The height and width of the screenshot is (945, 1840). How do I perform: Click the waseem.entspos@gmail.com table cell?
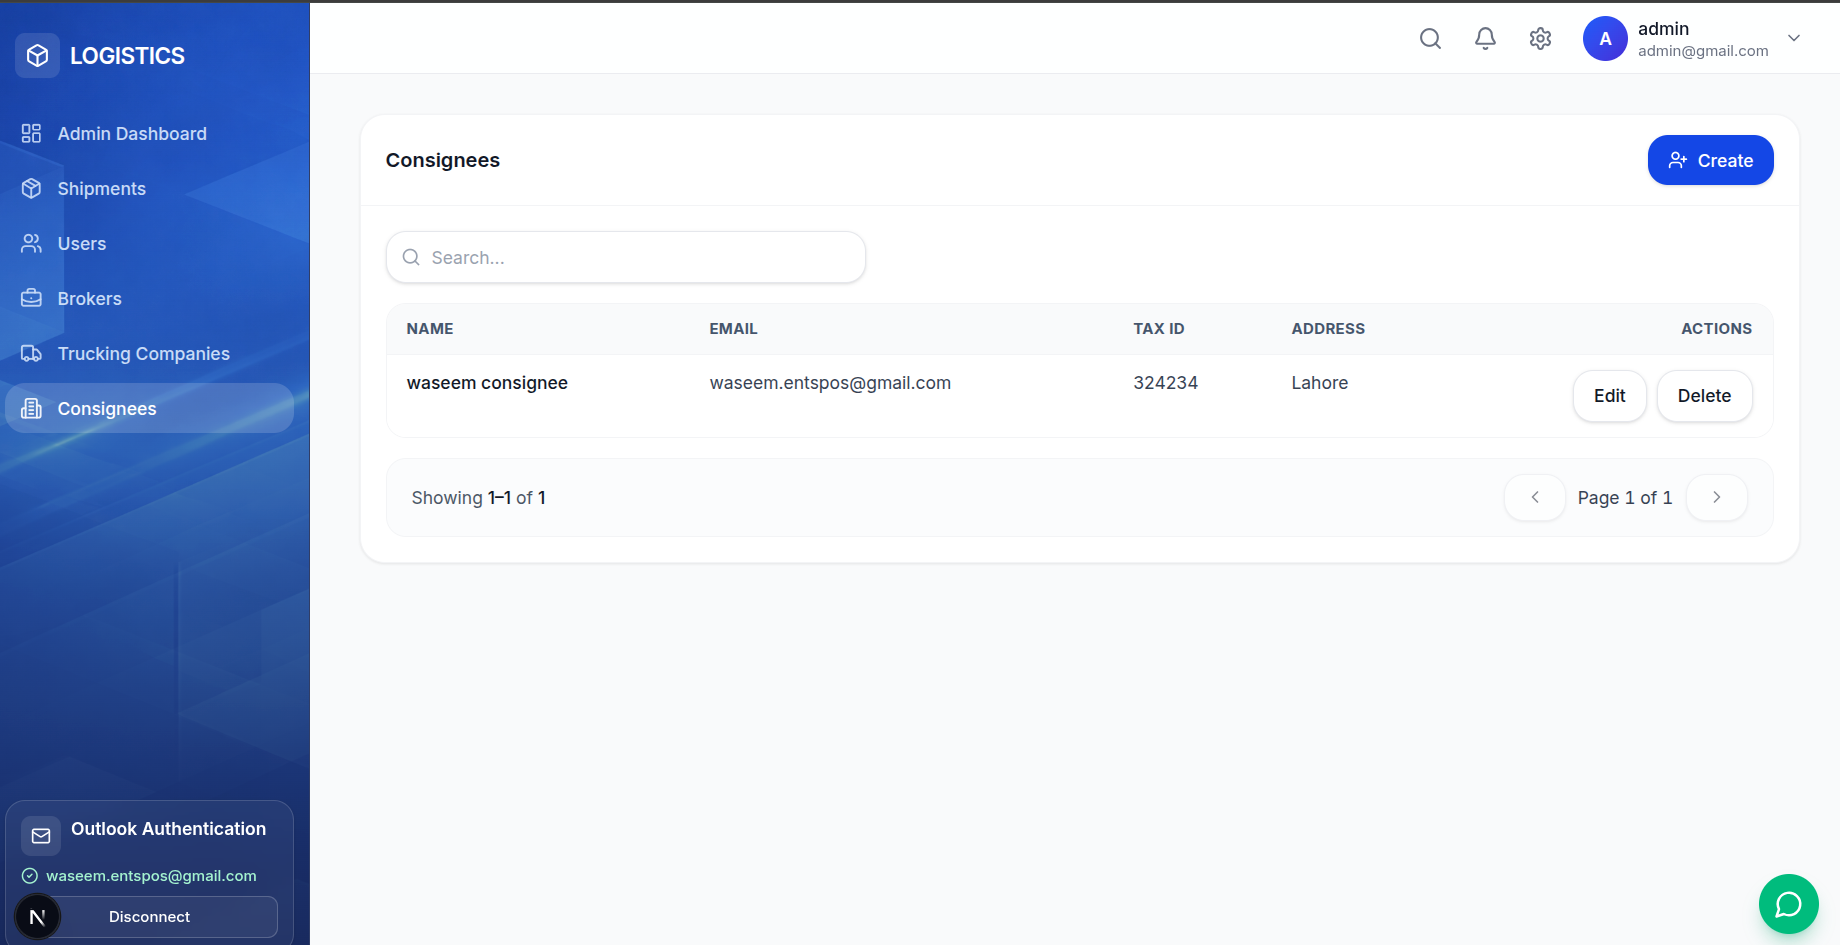click(830, 383)
